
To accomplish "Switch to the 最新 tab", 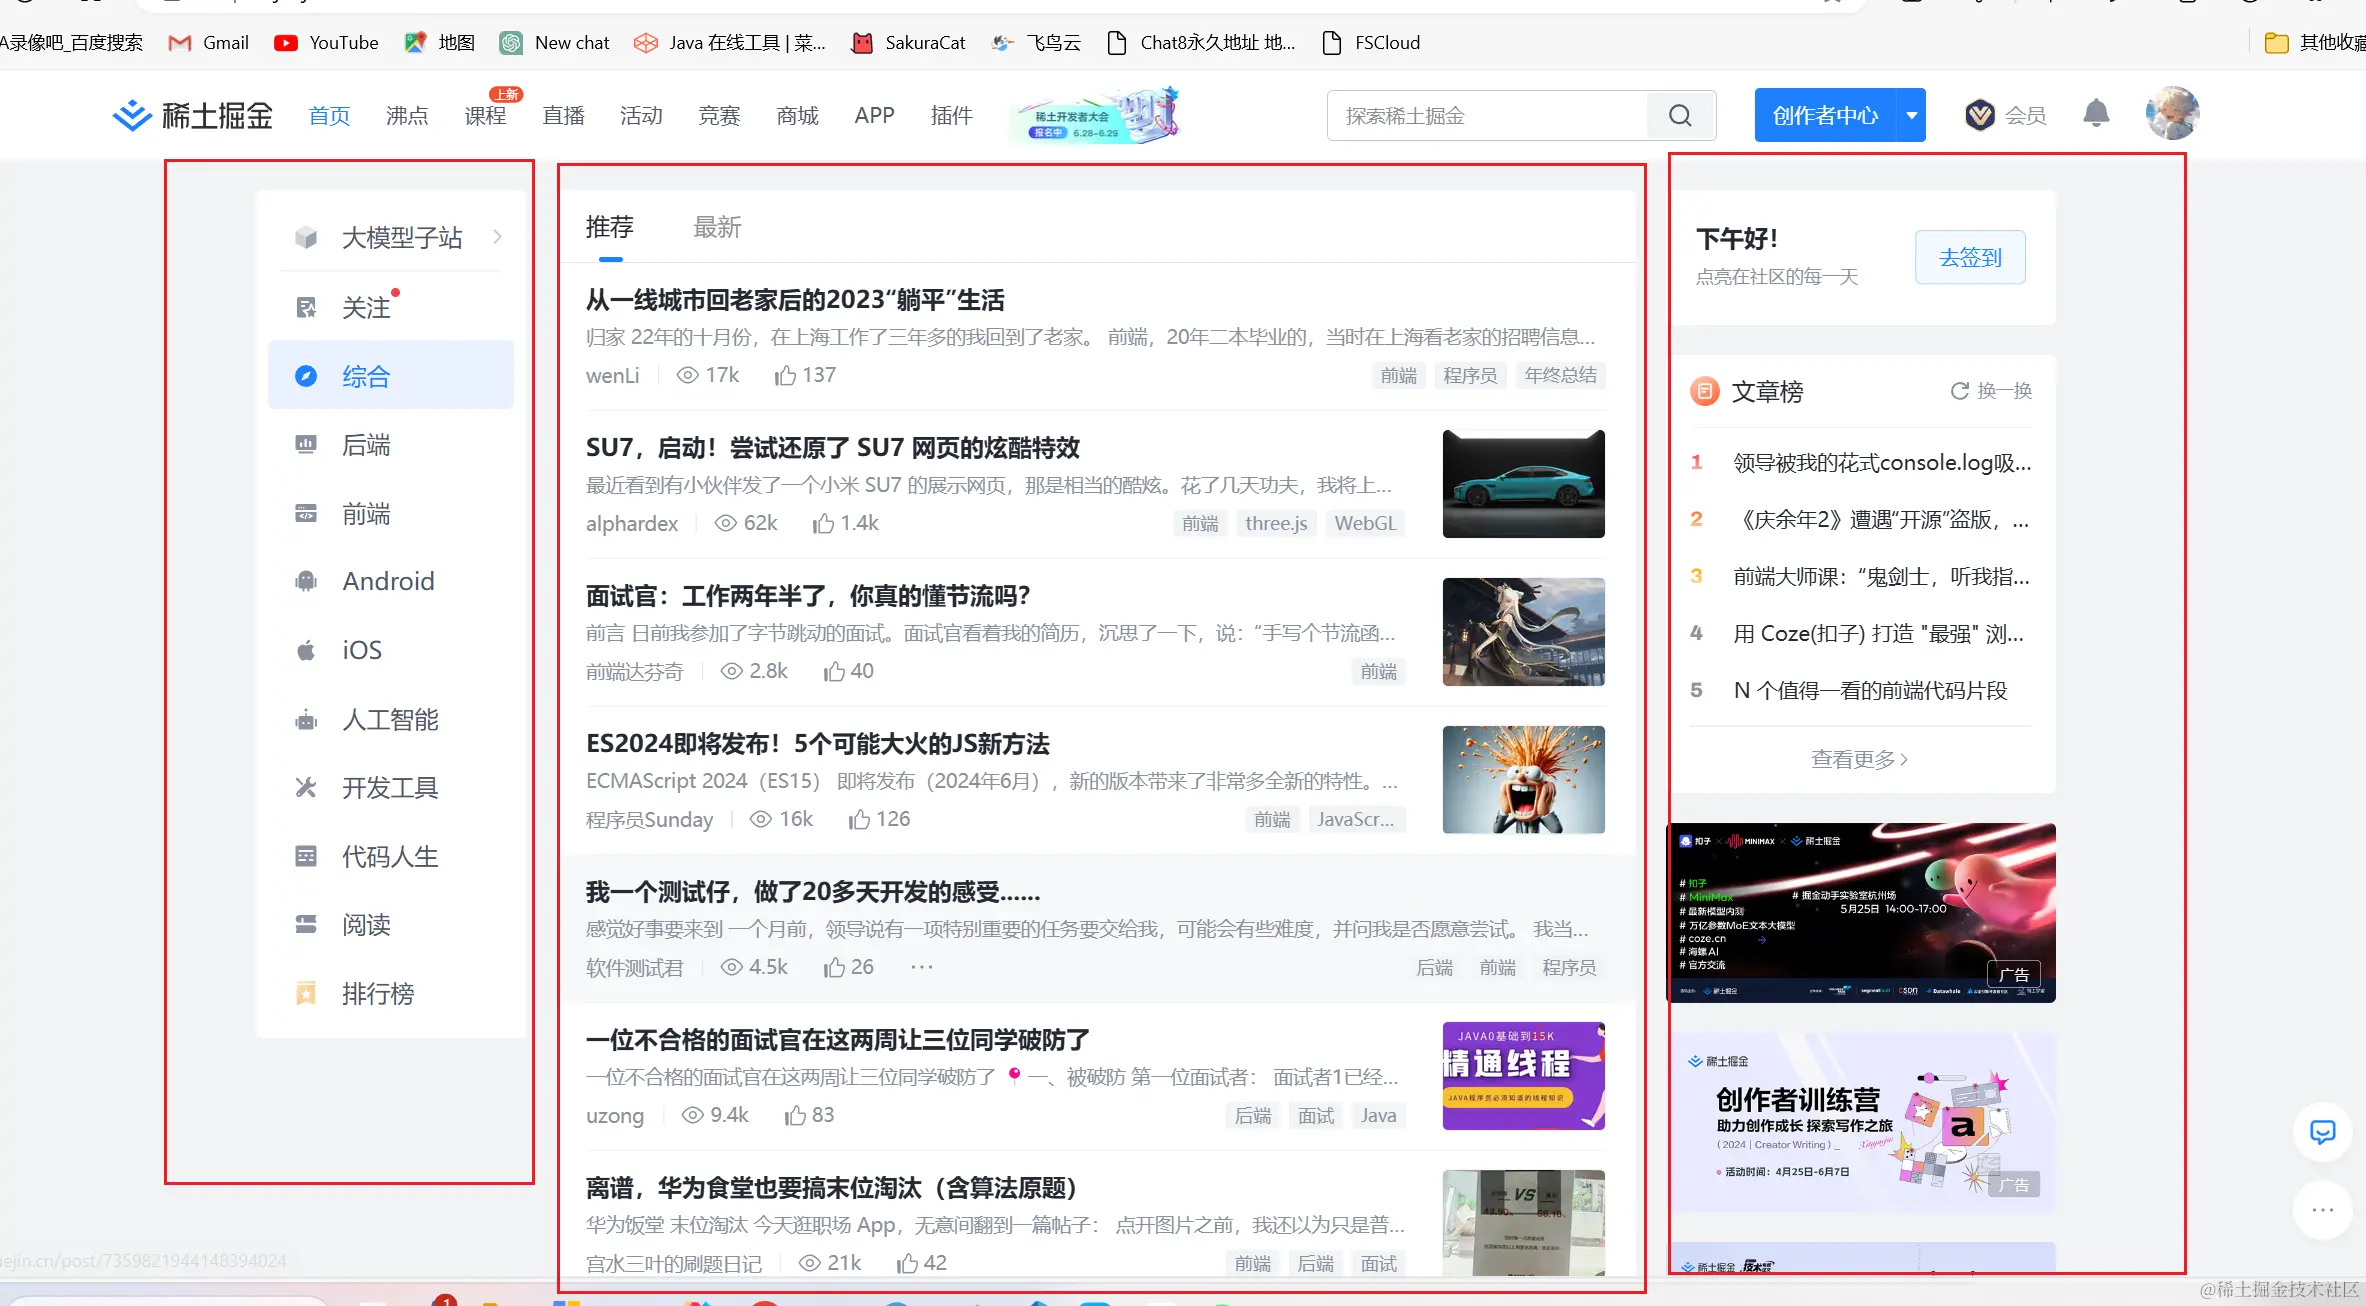I will [x=717, y=228].
